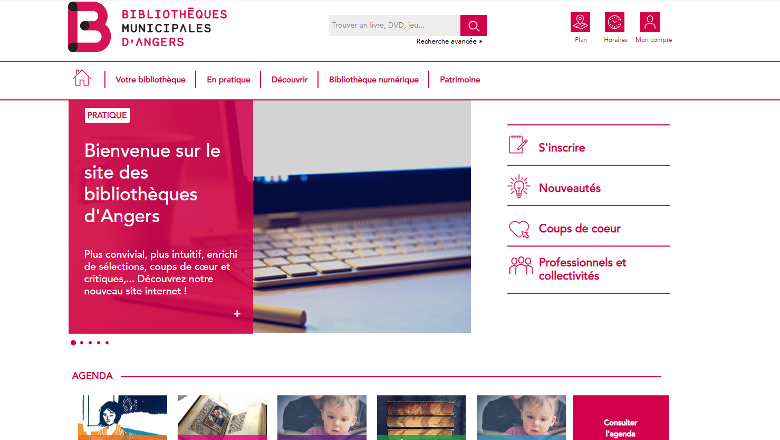The width and height of the screenshot is (780, 440).
Task: Open the Bibliothèque numérique menu
Action: tap(374, 80)
